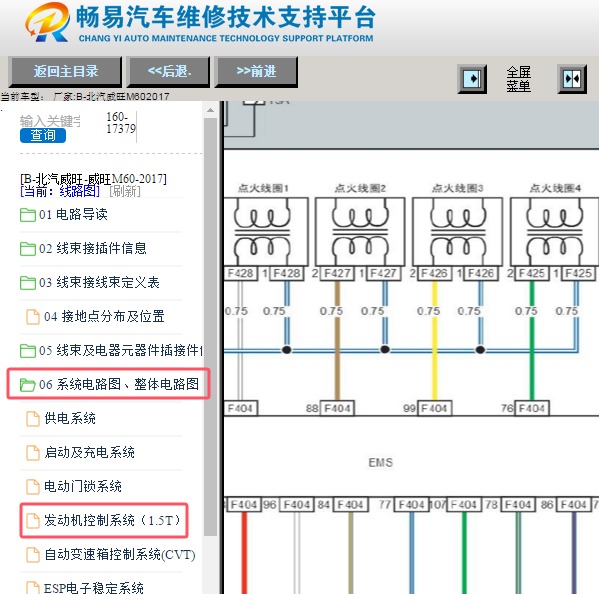Click the collapse-panel arrows icon button

pos(572,79)
